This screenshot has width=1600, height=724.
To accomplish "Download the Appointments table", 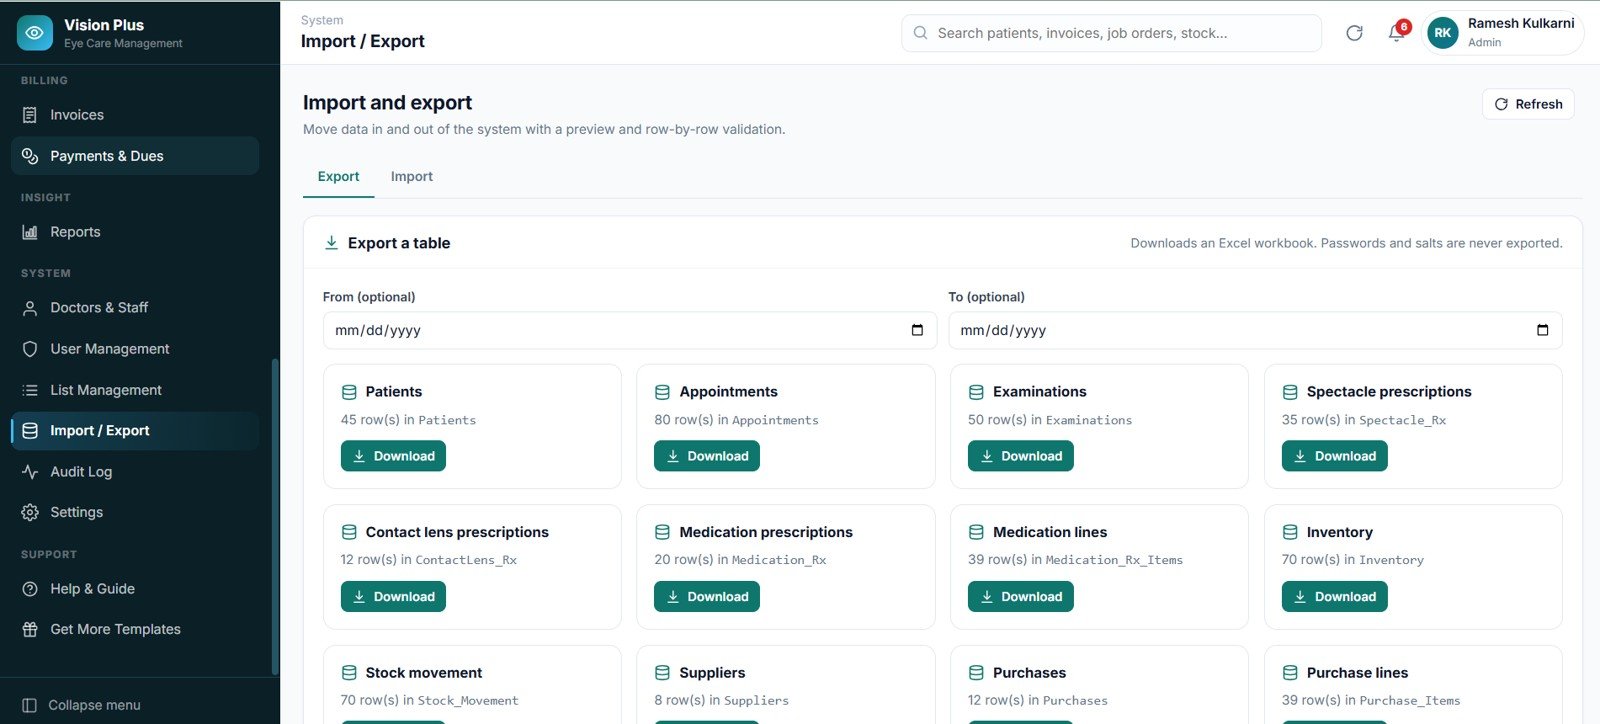I will 707,456.
